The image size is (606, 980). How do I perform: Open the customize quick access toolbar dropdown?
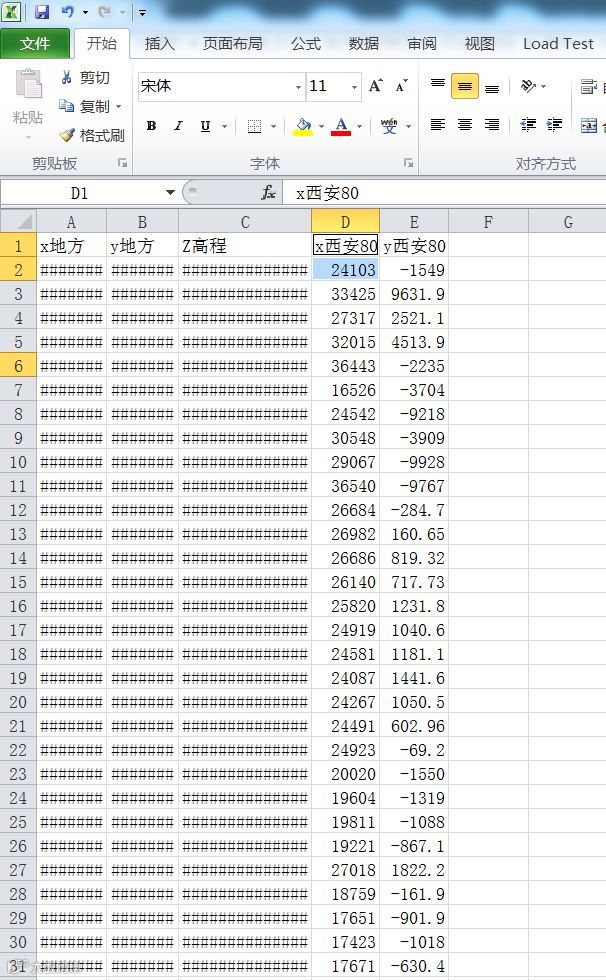(142, 12)
